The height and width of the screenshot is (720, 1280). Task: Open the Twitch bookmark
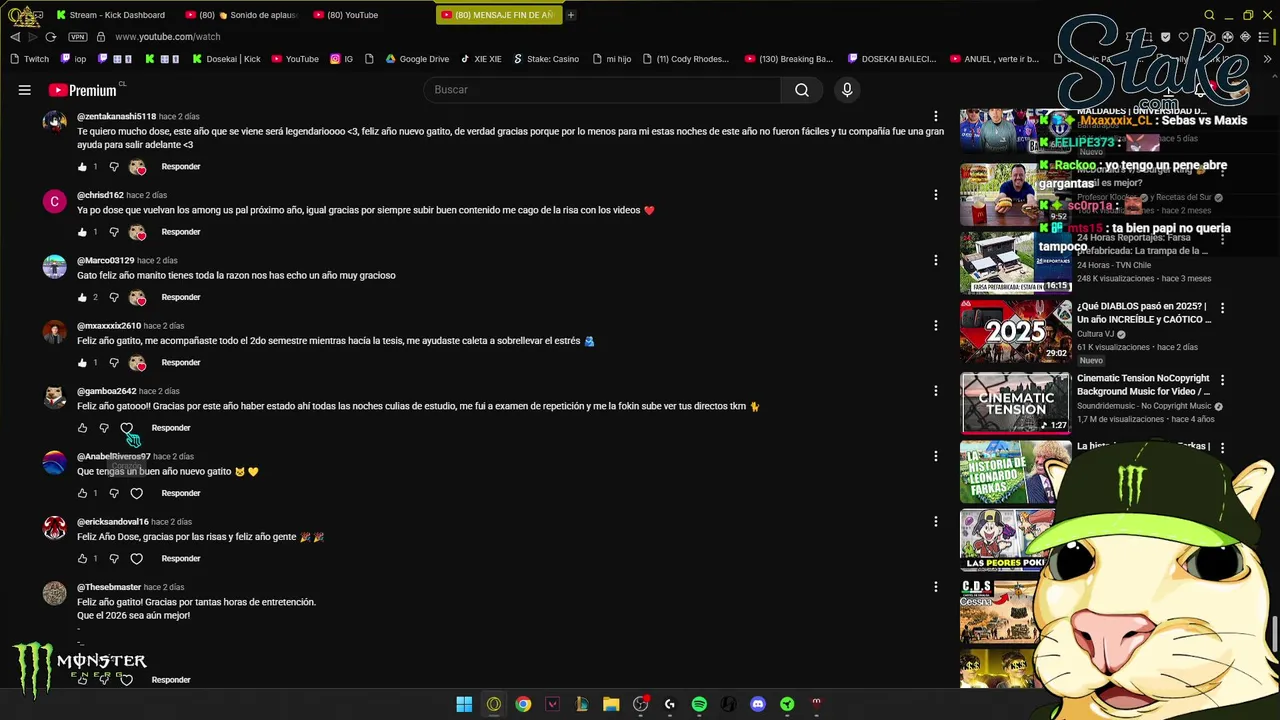(30, 59)
